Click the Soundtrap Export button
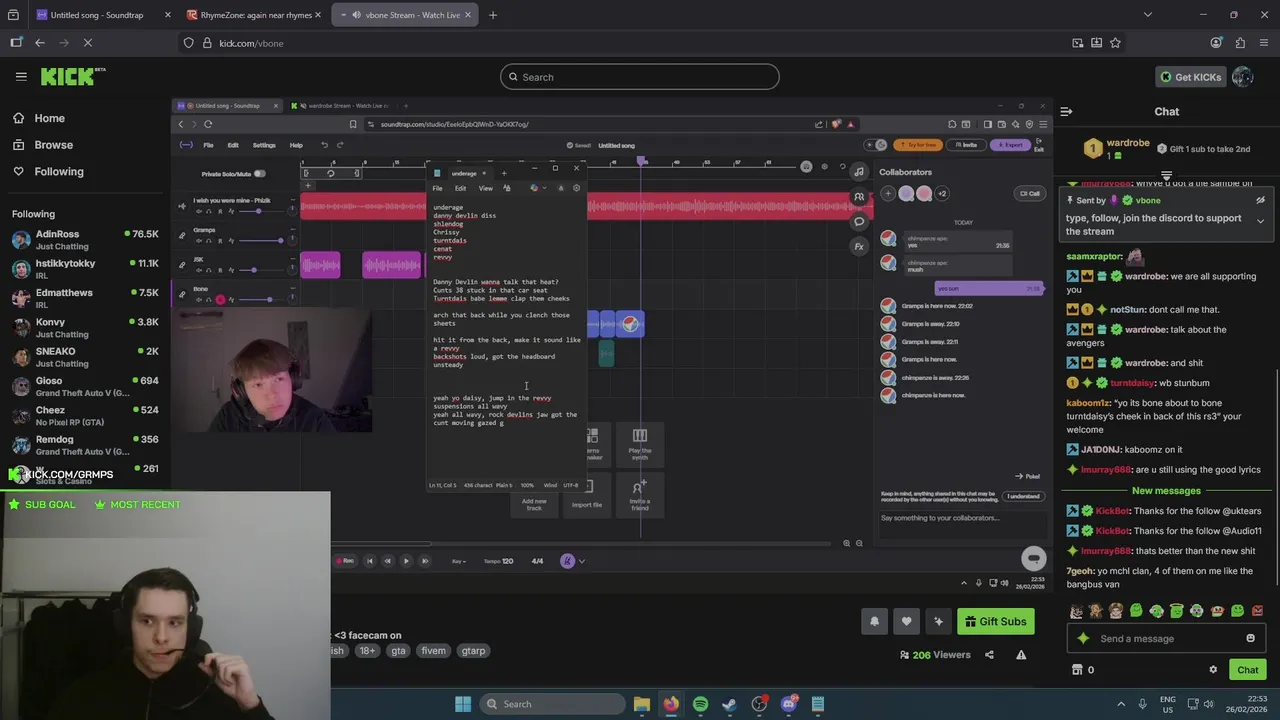Viewport: 1280px width, 720px height. (1009, 145)
